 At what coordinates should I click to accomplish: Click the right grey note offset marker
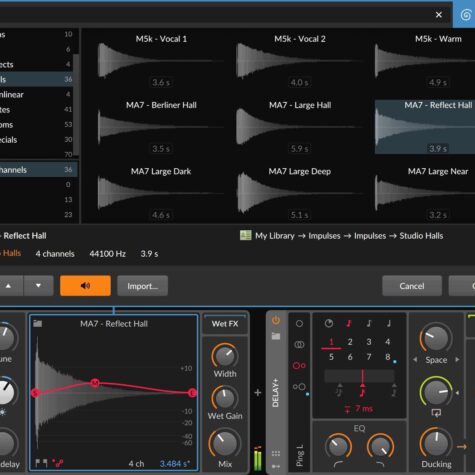pyautogui.click(x=394, y=390)
